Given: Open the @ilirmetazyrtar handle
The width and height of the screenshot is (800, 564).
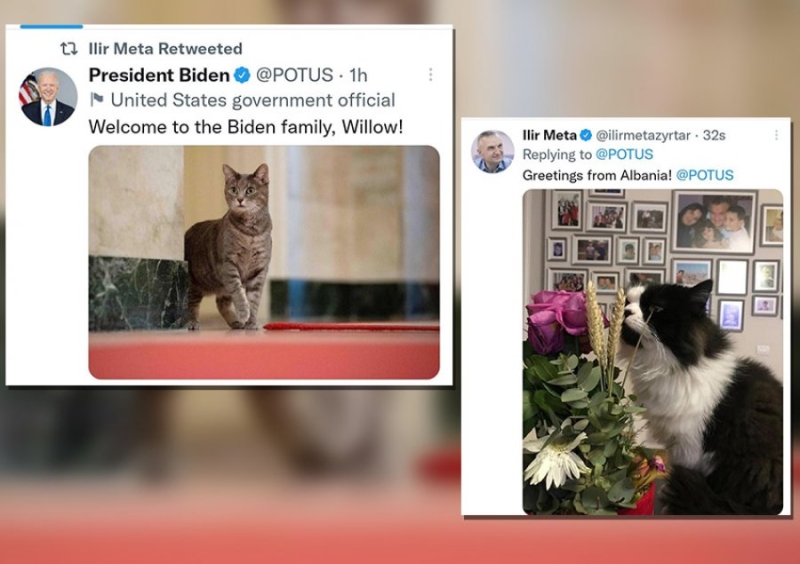Looking at the screenshot, I should click(643, 135).
